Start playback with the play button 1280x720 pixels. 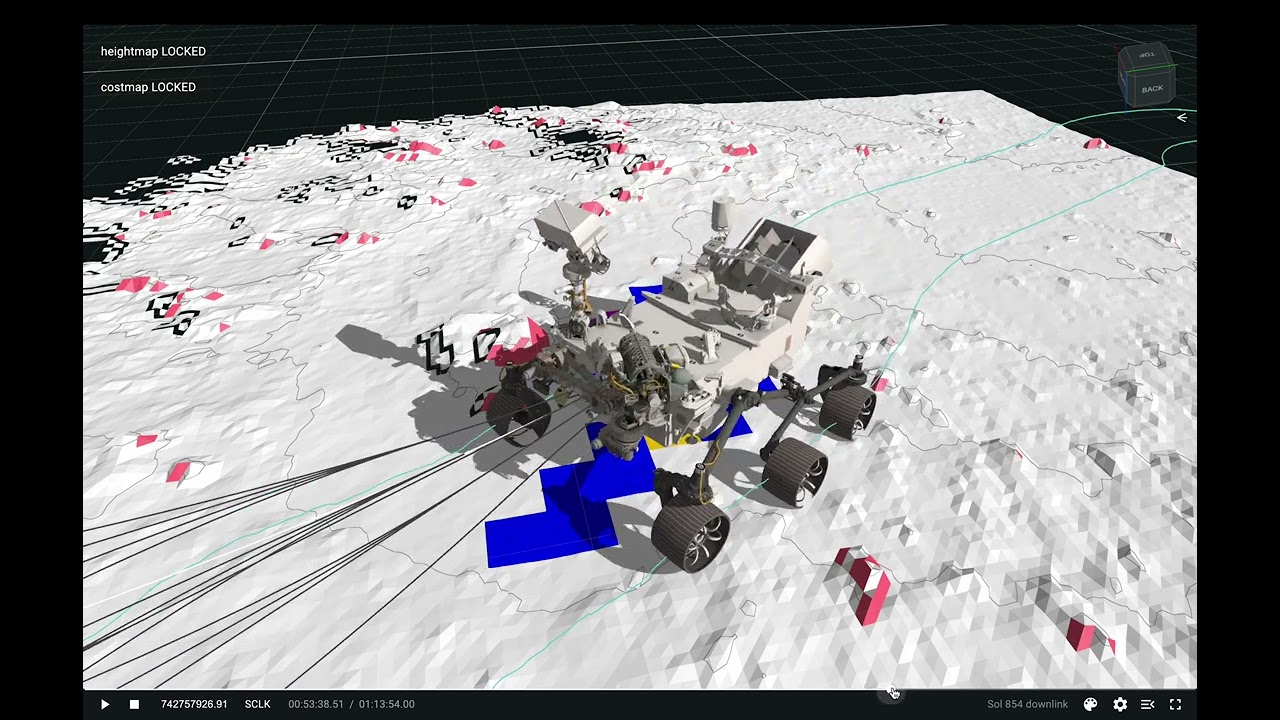(x=105, y=704)
